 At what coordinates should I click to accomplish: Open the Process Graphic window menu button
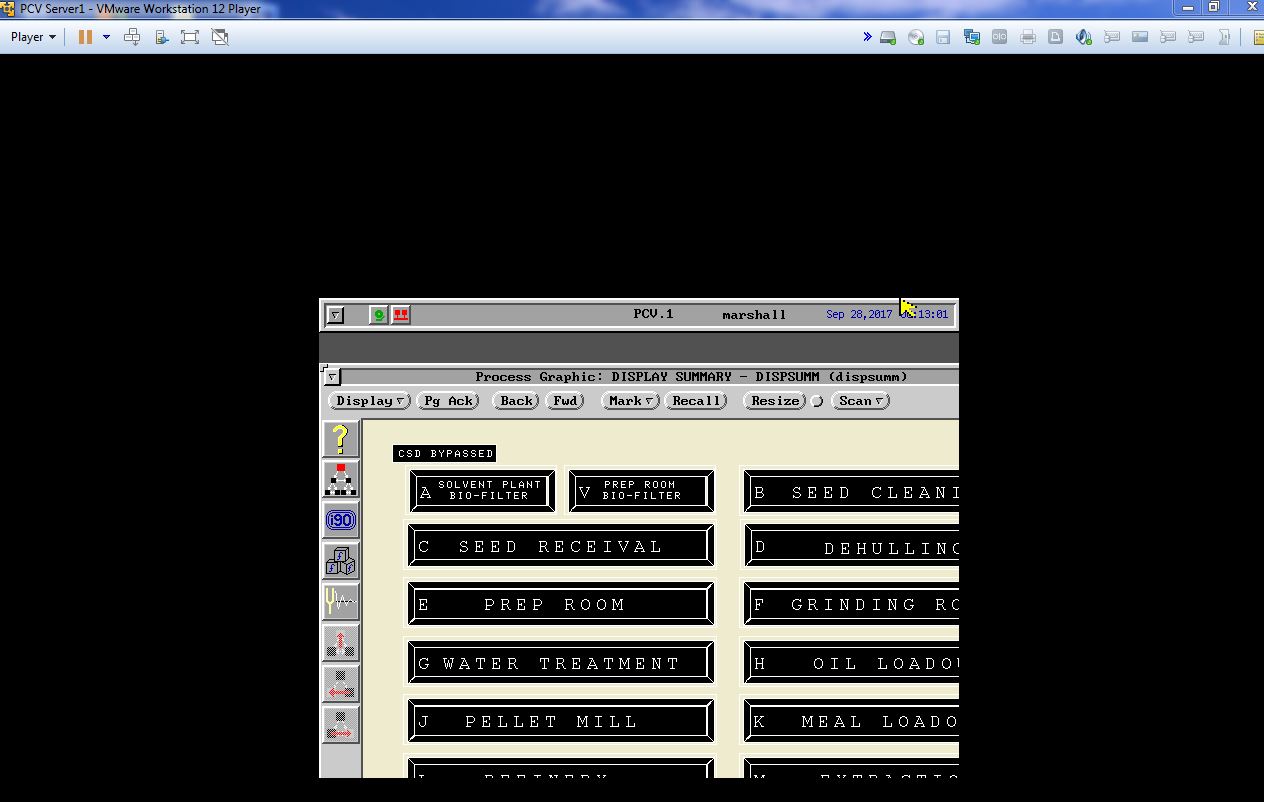332,377
